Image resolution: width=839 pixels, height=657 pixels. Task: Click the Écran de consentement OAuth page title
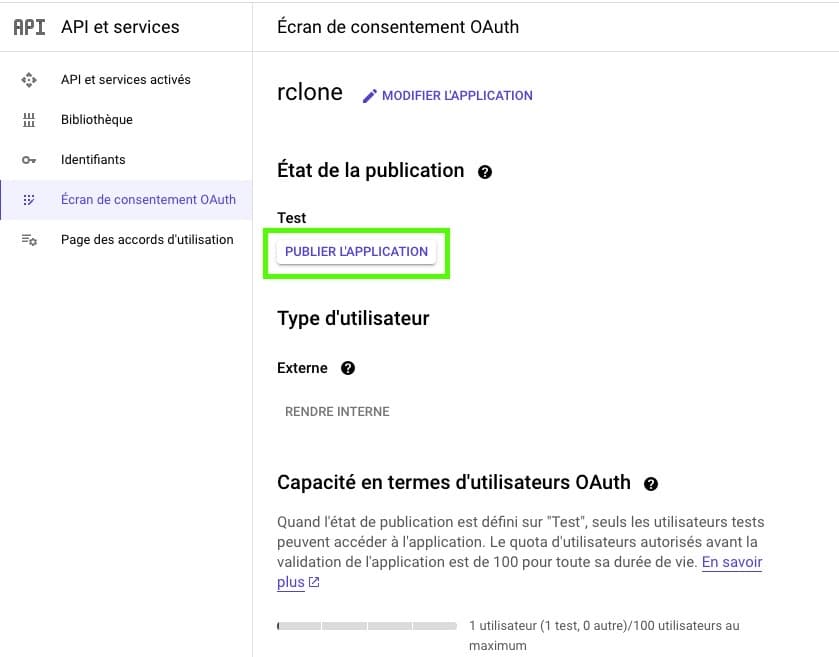click(x=398, y=27)
